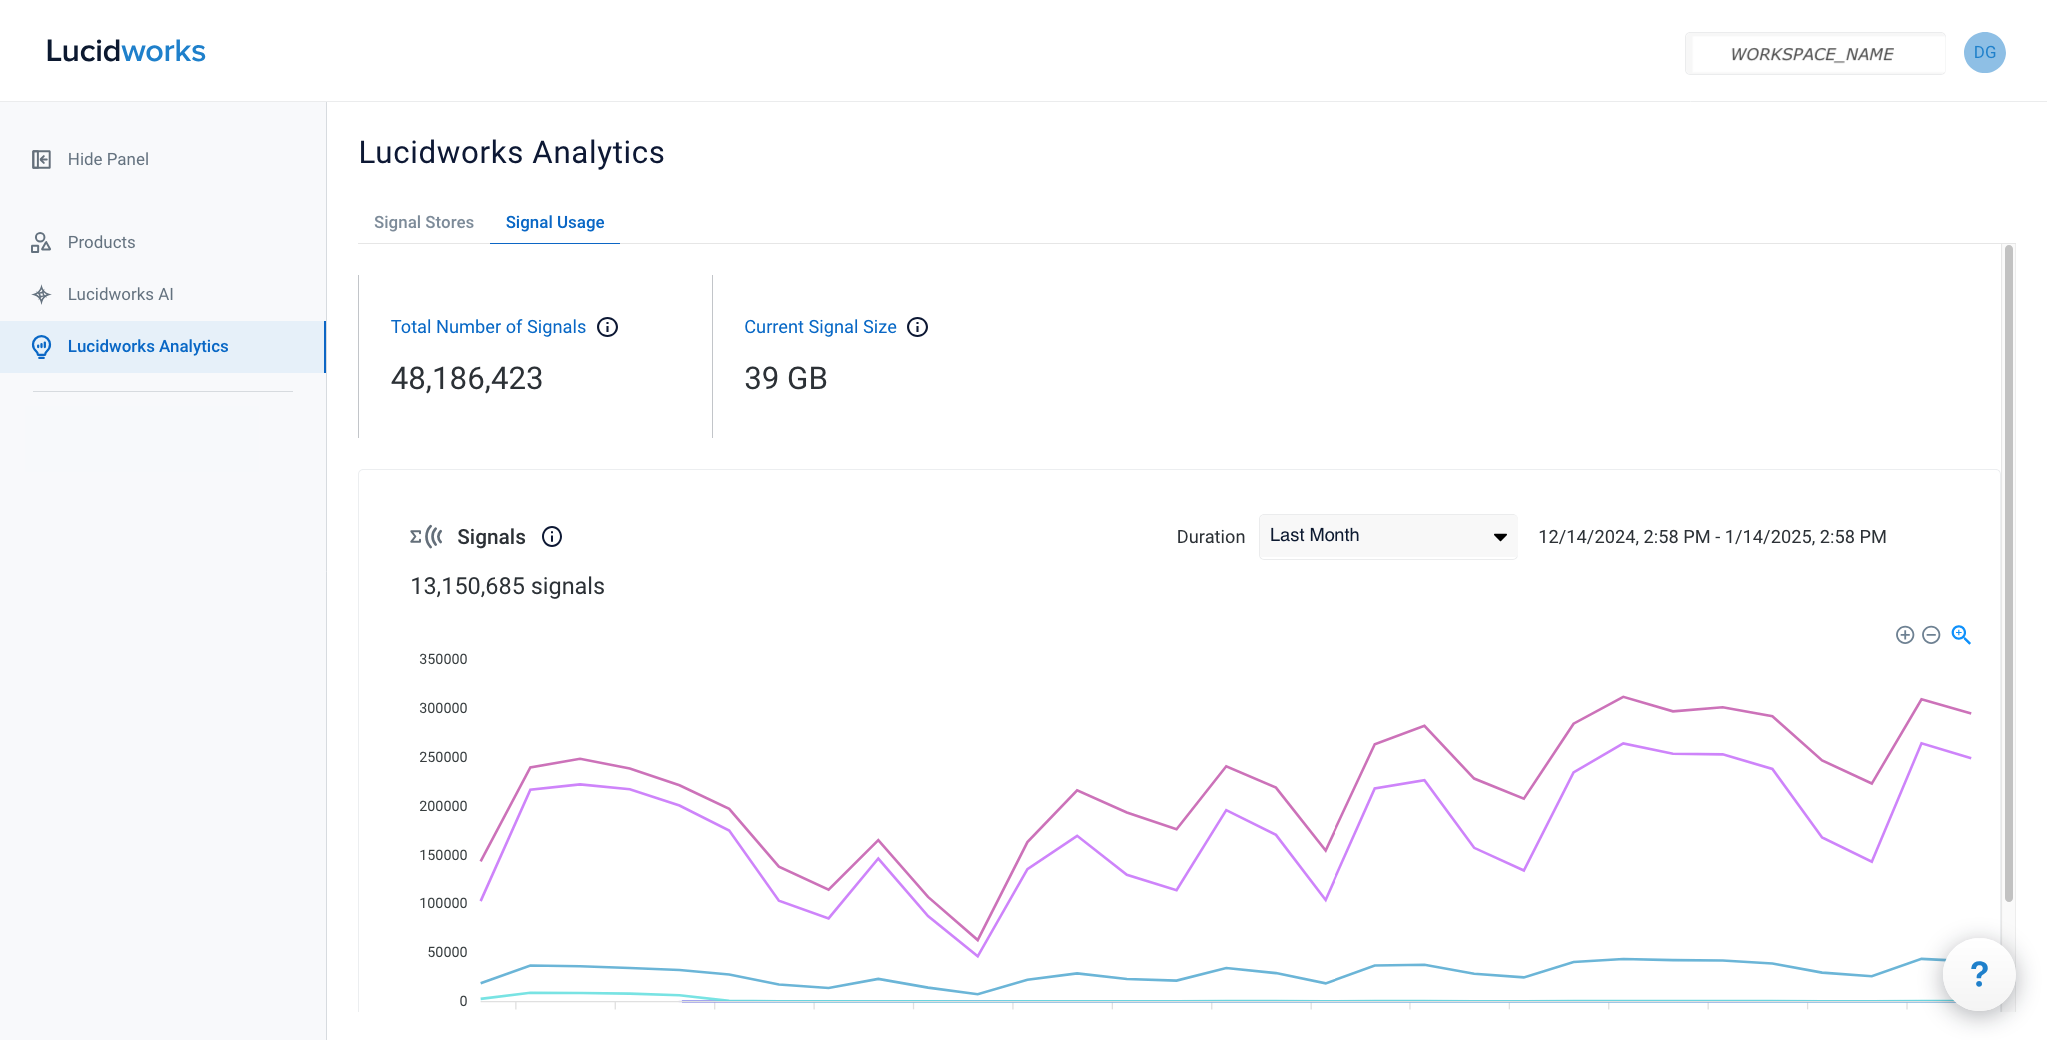This screenshot has height=1040, width=2047.
Task: Click the 200000 y-axis label
Action: click(x=443, y=806)
